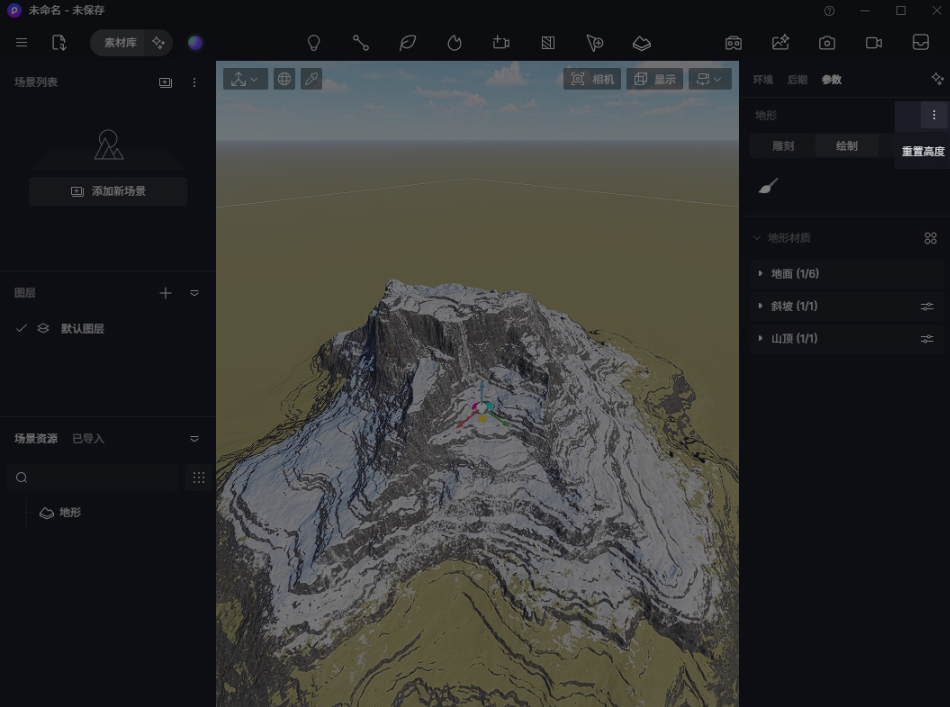Image resolution: width=950 pixels, height=707 pixels.
Task: Click the globe icon in viewport toolbar
Action: (284, 79)
